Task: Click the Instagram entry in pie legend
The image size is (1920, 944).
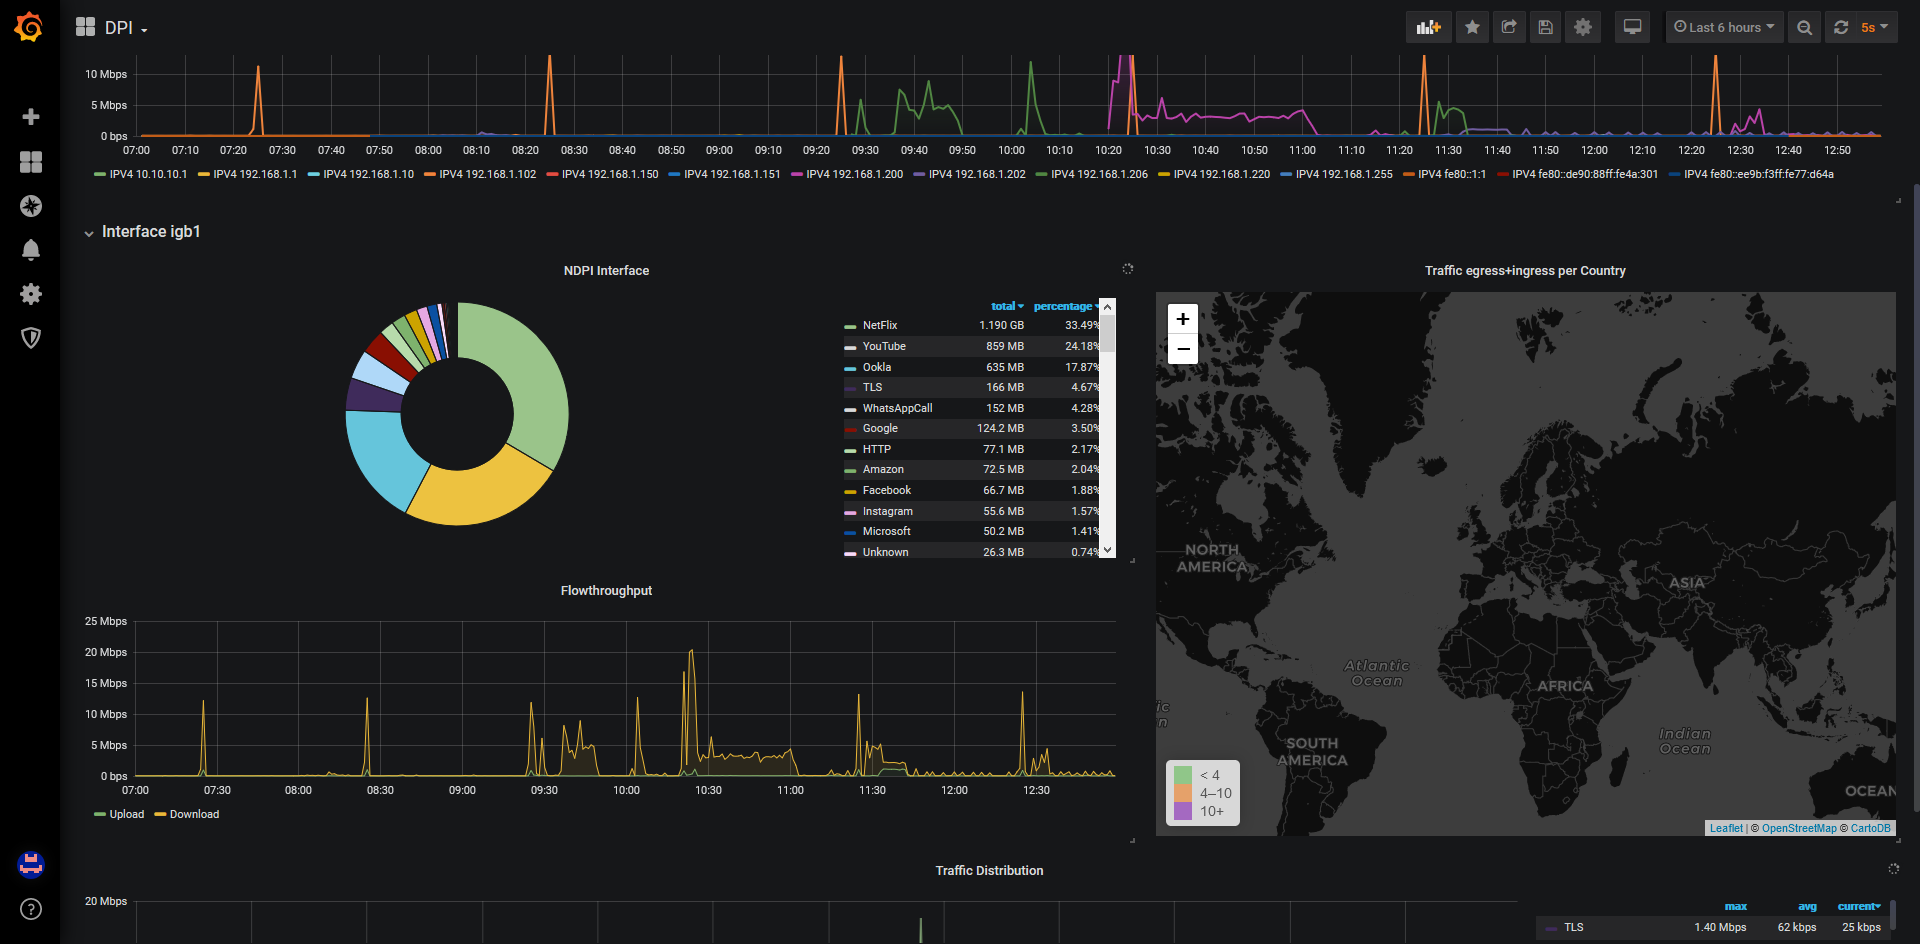Action: point(888,512)
